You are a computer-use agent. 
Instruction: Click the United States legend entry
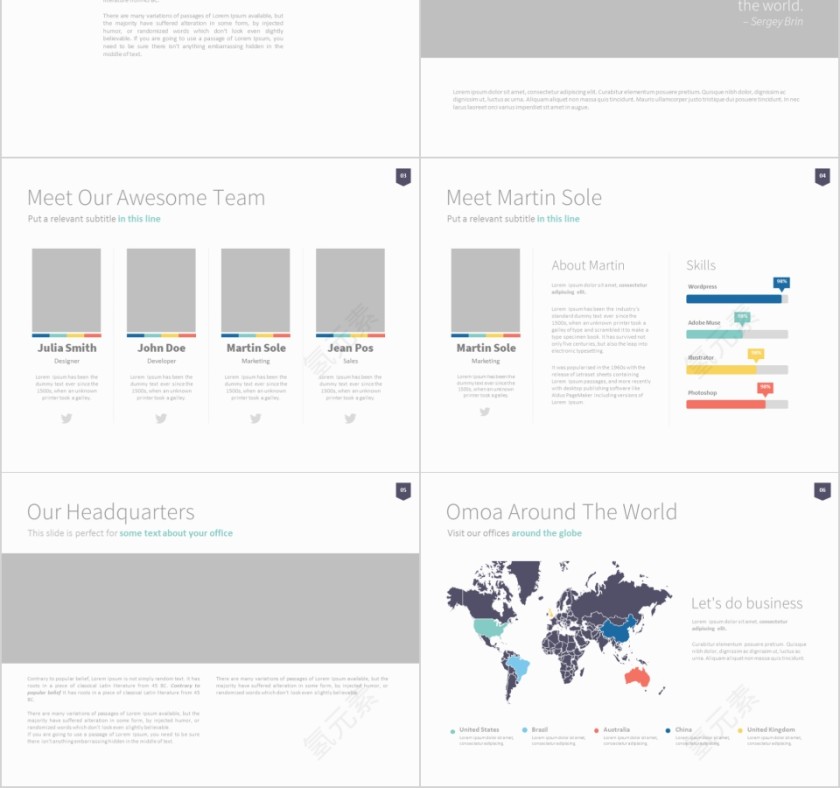tap(479, 730)
